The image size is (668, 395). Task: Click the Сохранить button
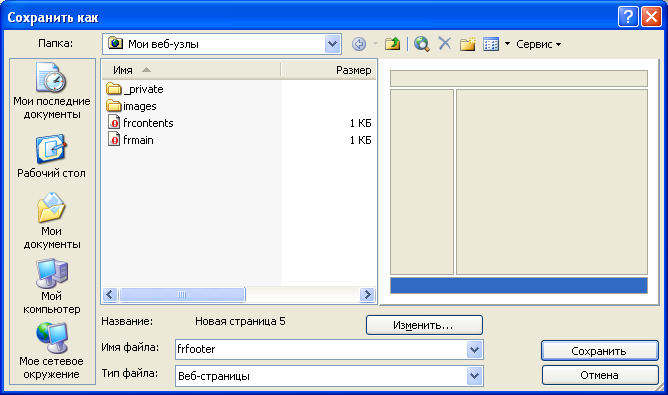tap(600, 351)
